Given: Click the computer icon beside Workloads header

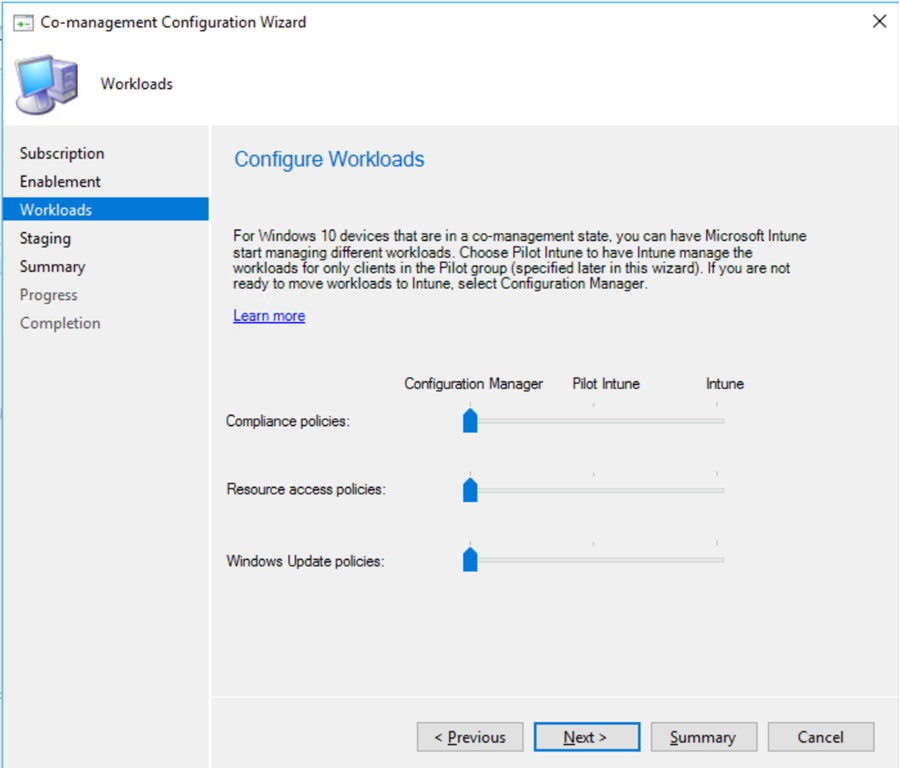Looking at the screenshot, I should pos(46,85).
